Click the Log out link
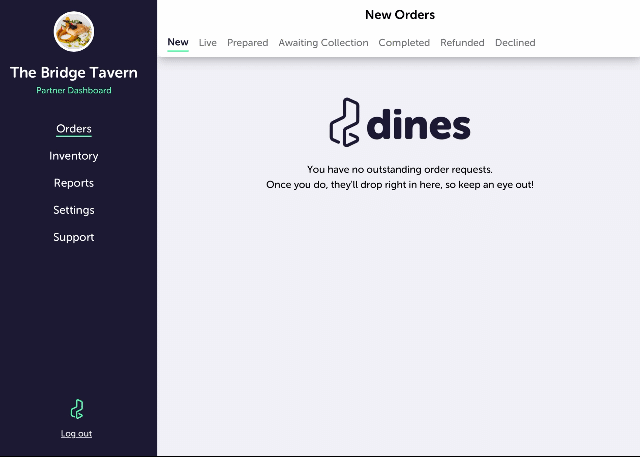 pos(76,433)
